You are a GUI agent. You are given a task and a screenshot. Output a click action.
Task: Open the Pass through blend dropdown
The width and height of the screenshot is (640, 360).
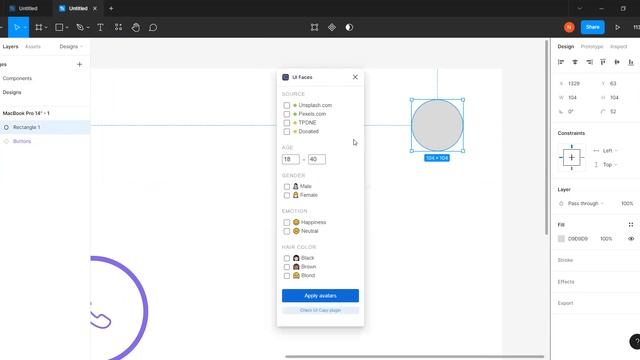click(586, 203)
